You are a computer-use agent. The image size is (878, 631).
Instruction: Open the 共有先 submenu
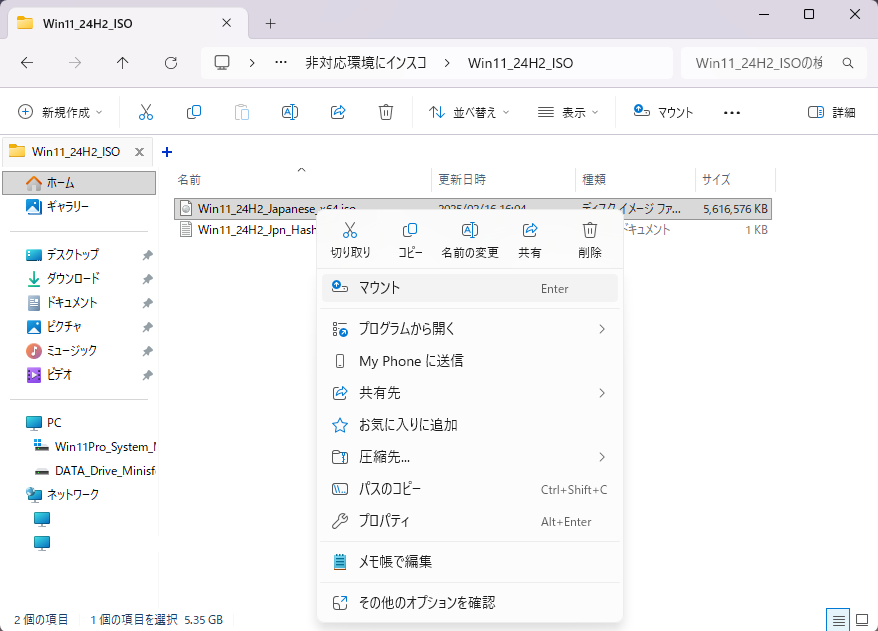[470, 393]
